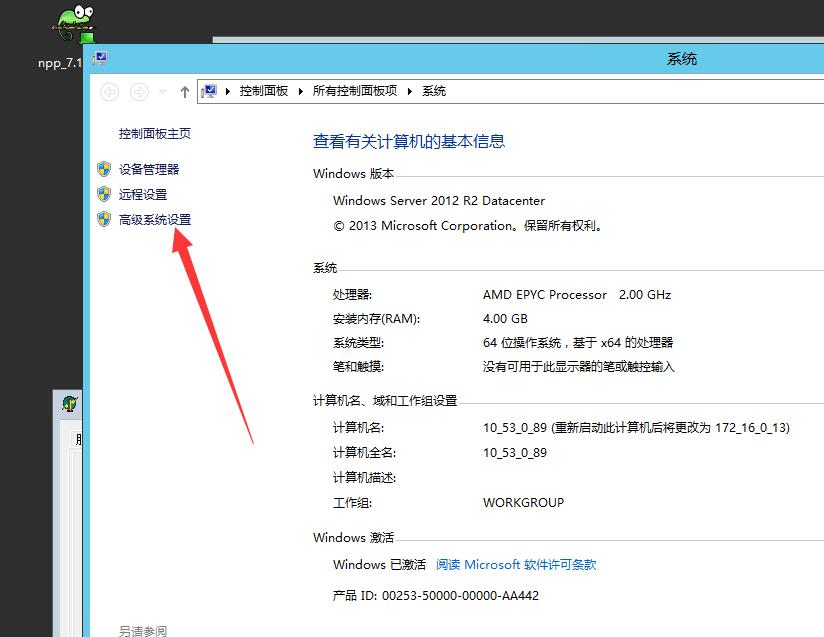The width and height of the screenshot is (824, 637).
Task: Click 高级系统设置 link
Action: click(x=154, y=219)
